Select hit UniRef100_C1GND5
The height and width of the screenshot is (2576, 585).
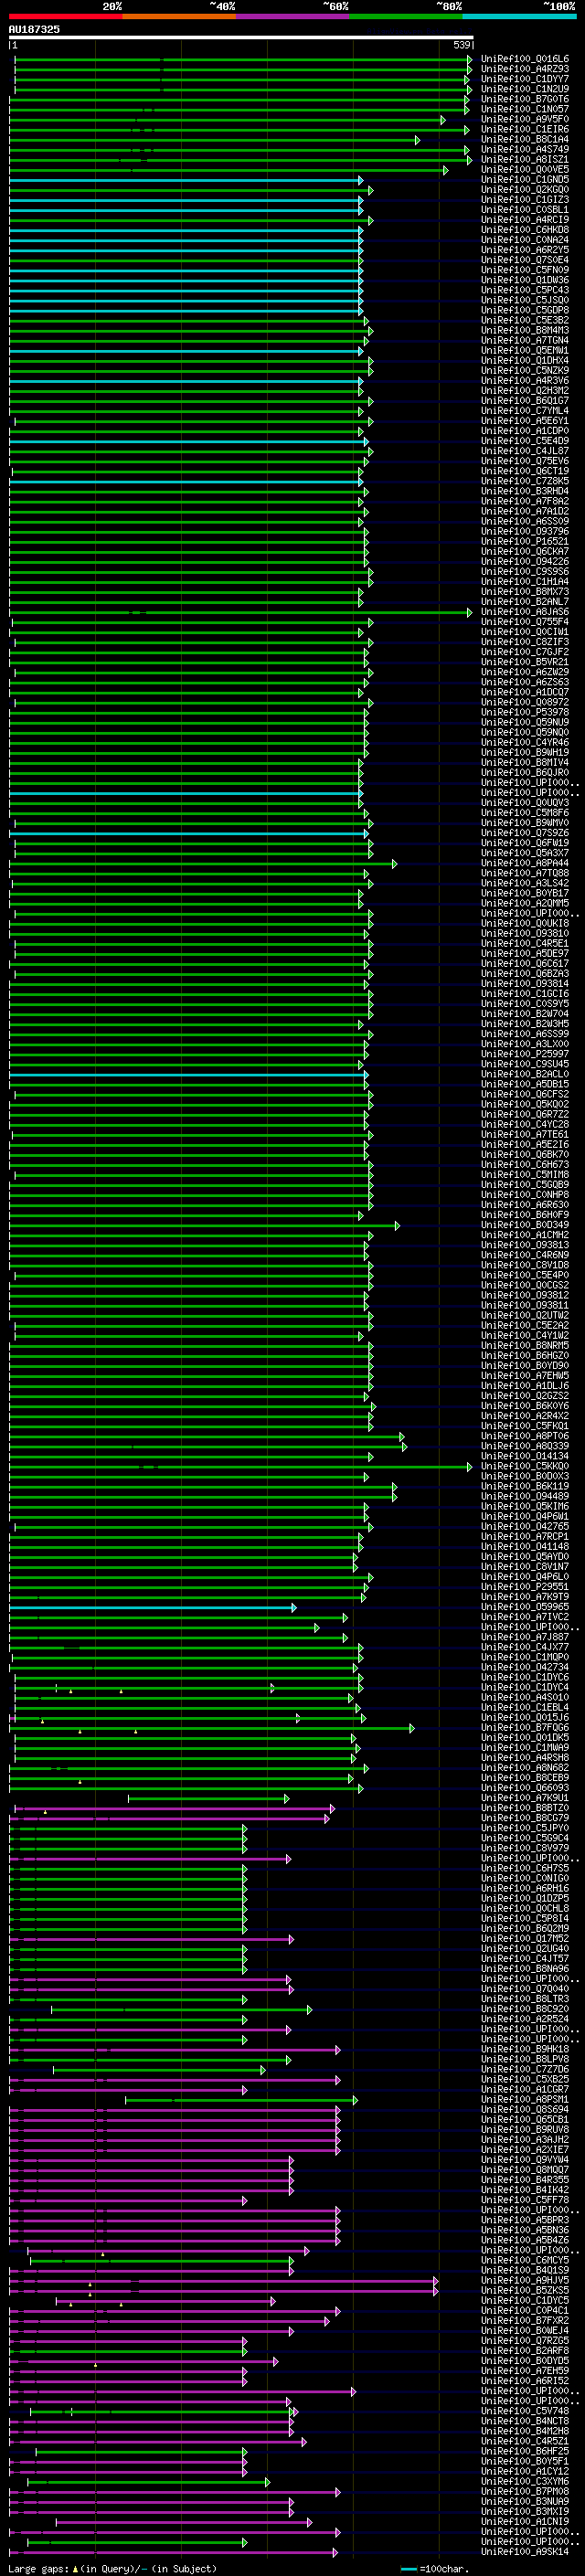pos(525,180)
